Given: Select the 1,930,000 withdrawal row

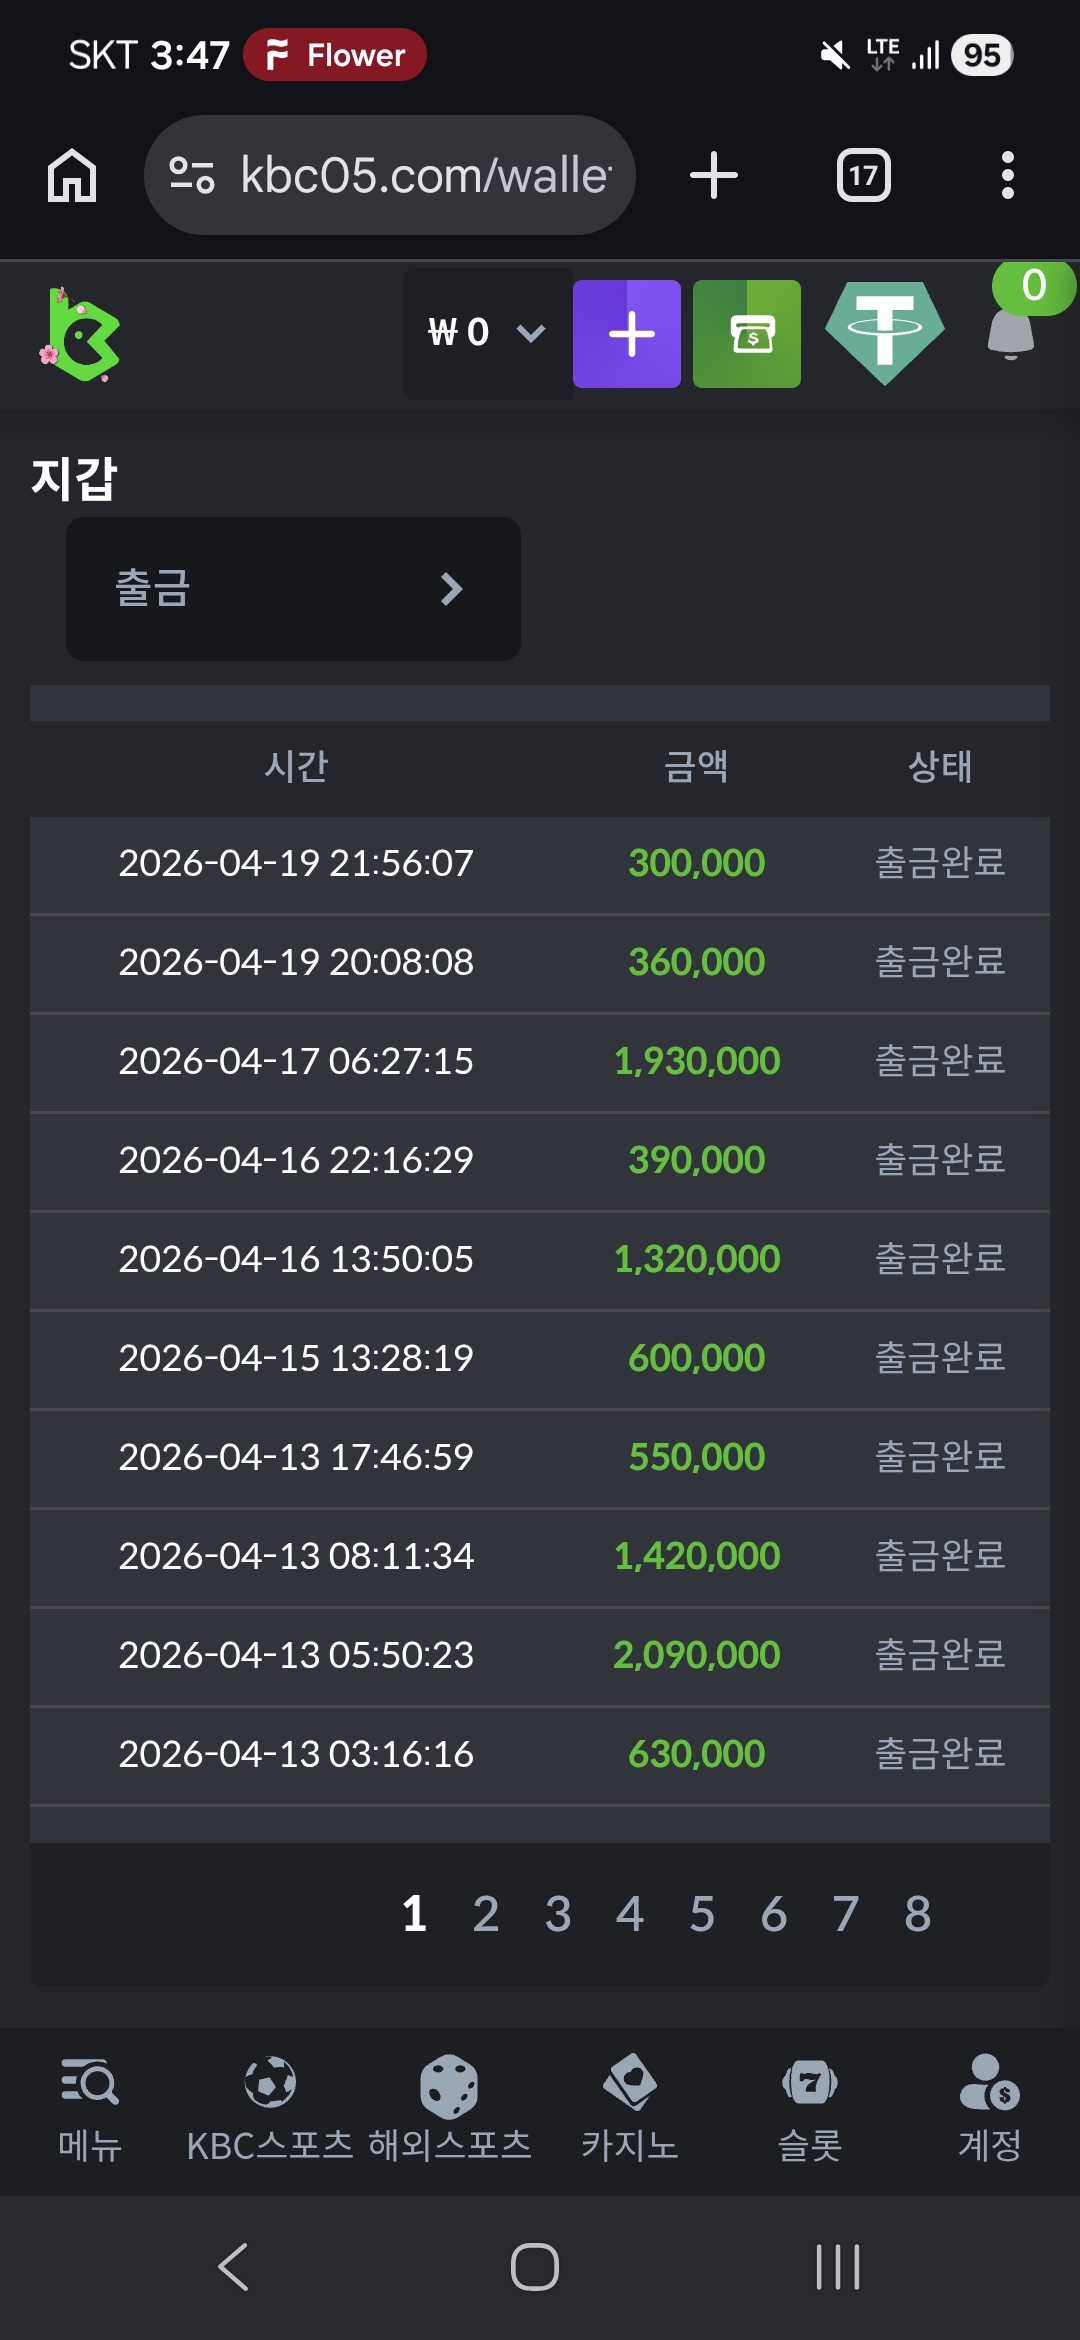Looking at the screenshot, I should click(x=540, y=1062).
